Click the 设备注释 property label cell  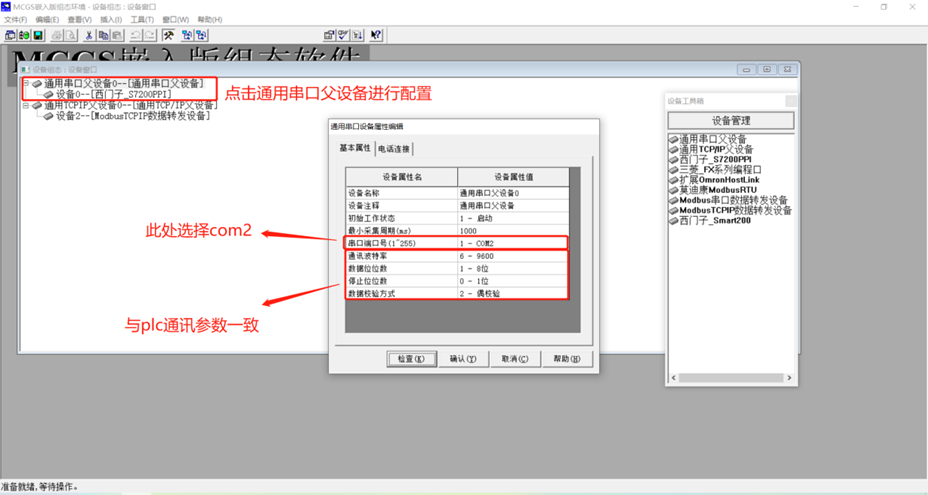coord(402,205)
